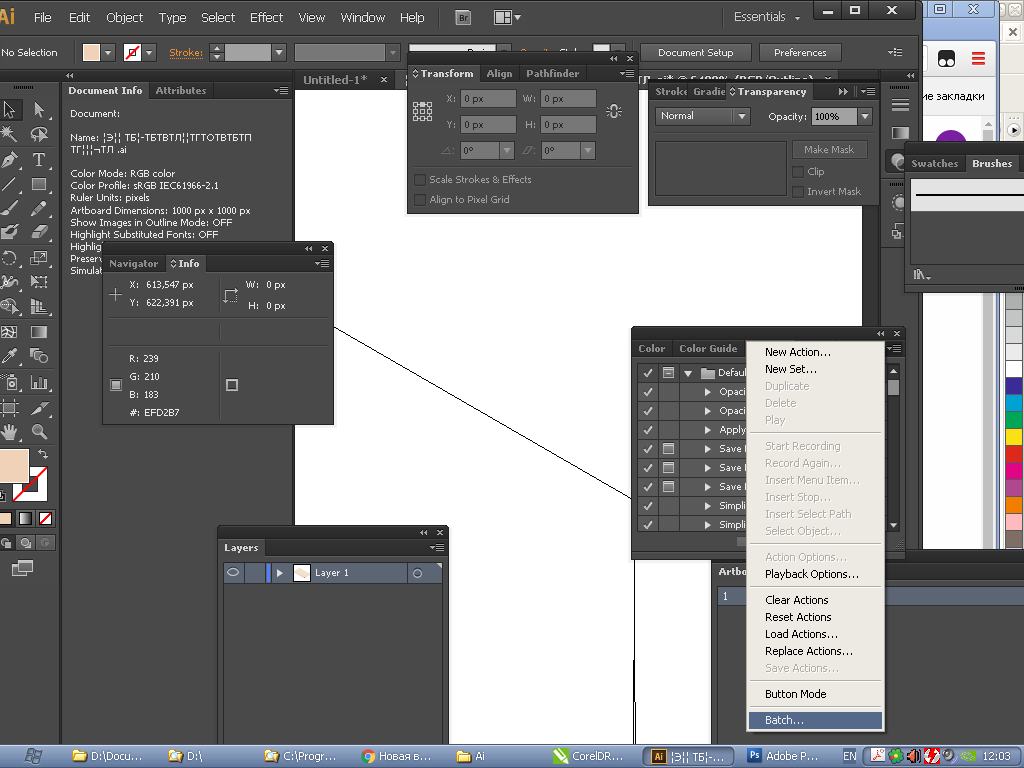Choose New Action... from the menu
The image size is (1024, 768).
[x=815, y=352]
